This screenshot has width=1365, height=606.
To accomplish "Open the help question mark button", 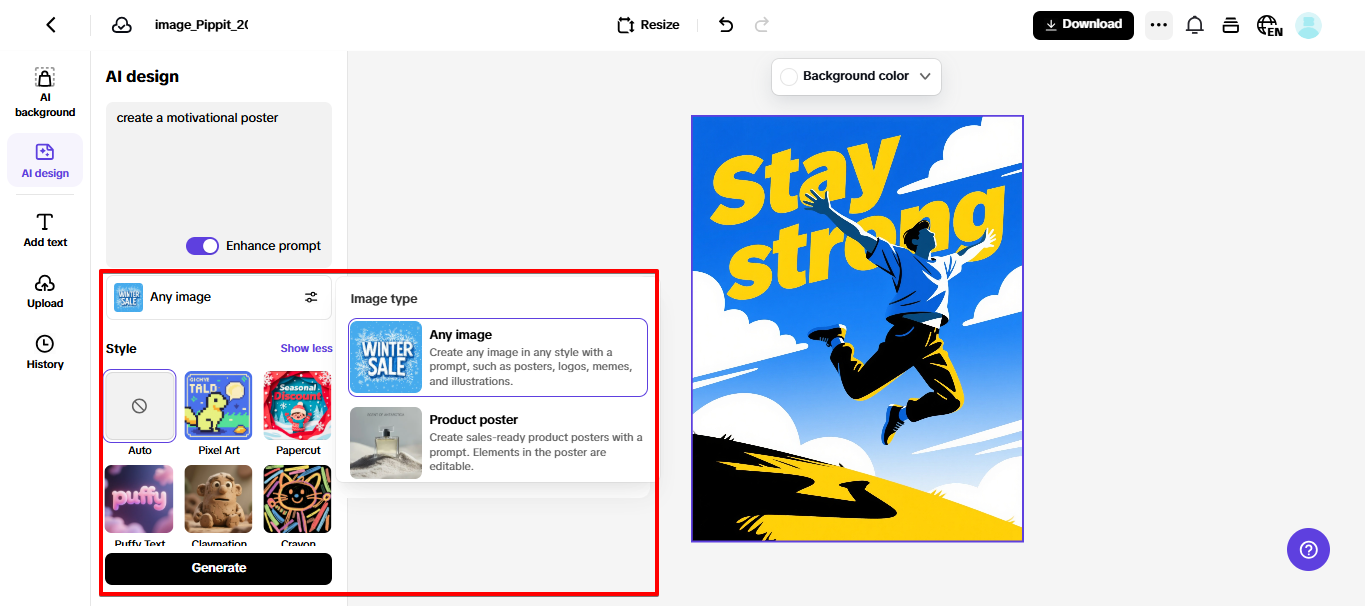I will (x=1308, y=549).
